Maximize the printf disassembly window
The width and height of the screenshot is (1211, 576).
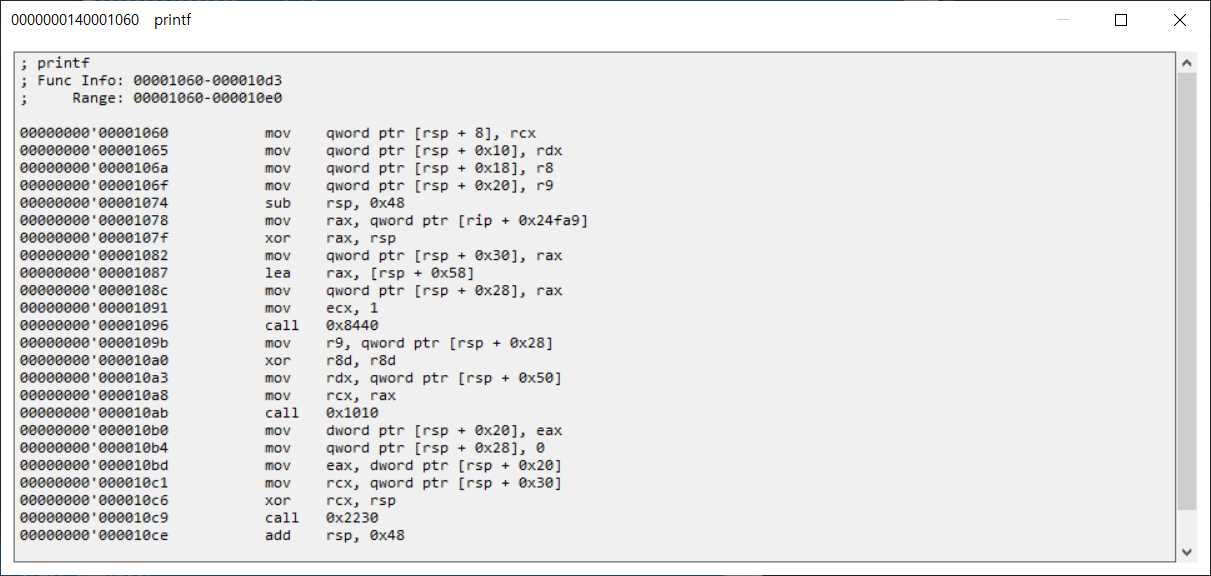click(x=1121, y=20)
